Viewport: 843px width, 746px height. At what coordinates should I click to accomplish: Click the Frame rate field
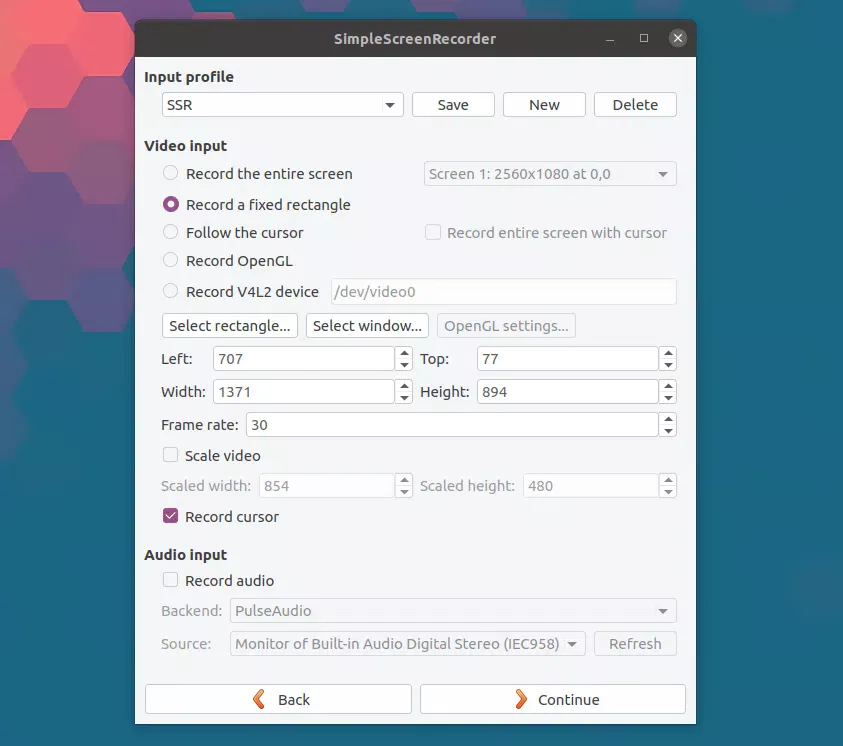click(452, 425)
